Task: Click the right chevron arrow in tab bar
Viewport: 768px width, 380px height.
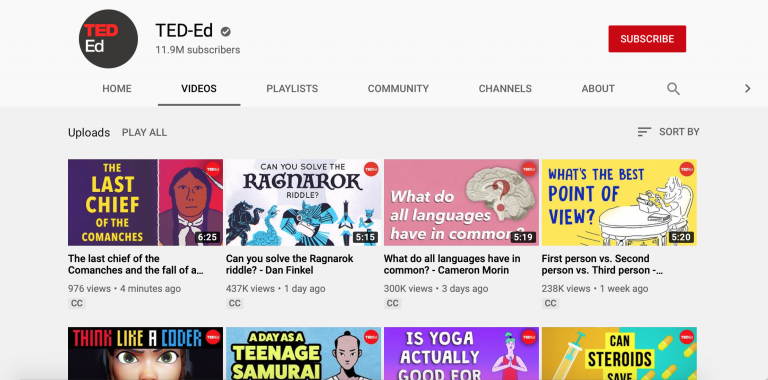Action: tap(747, 89)
